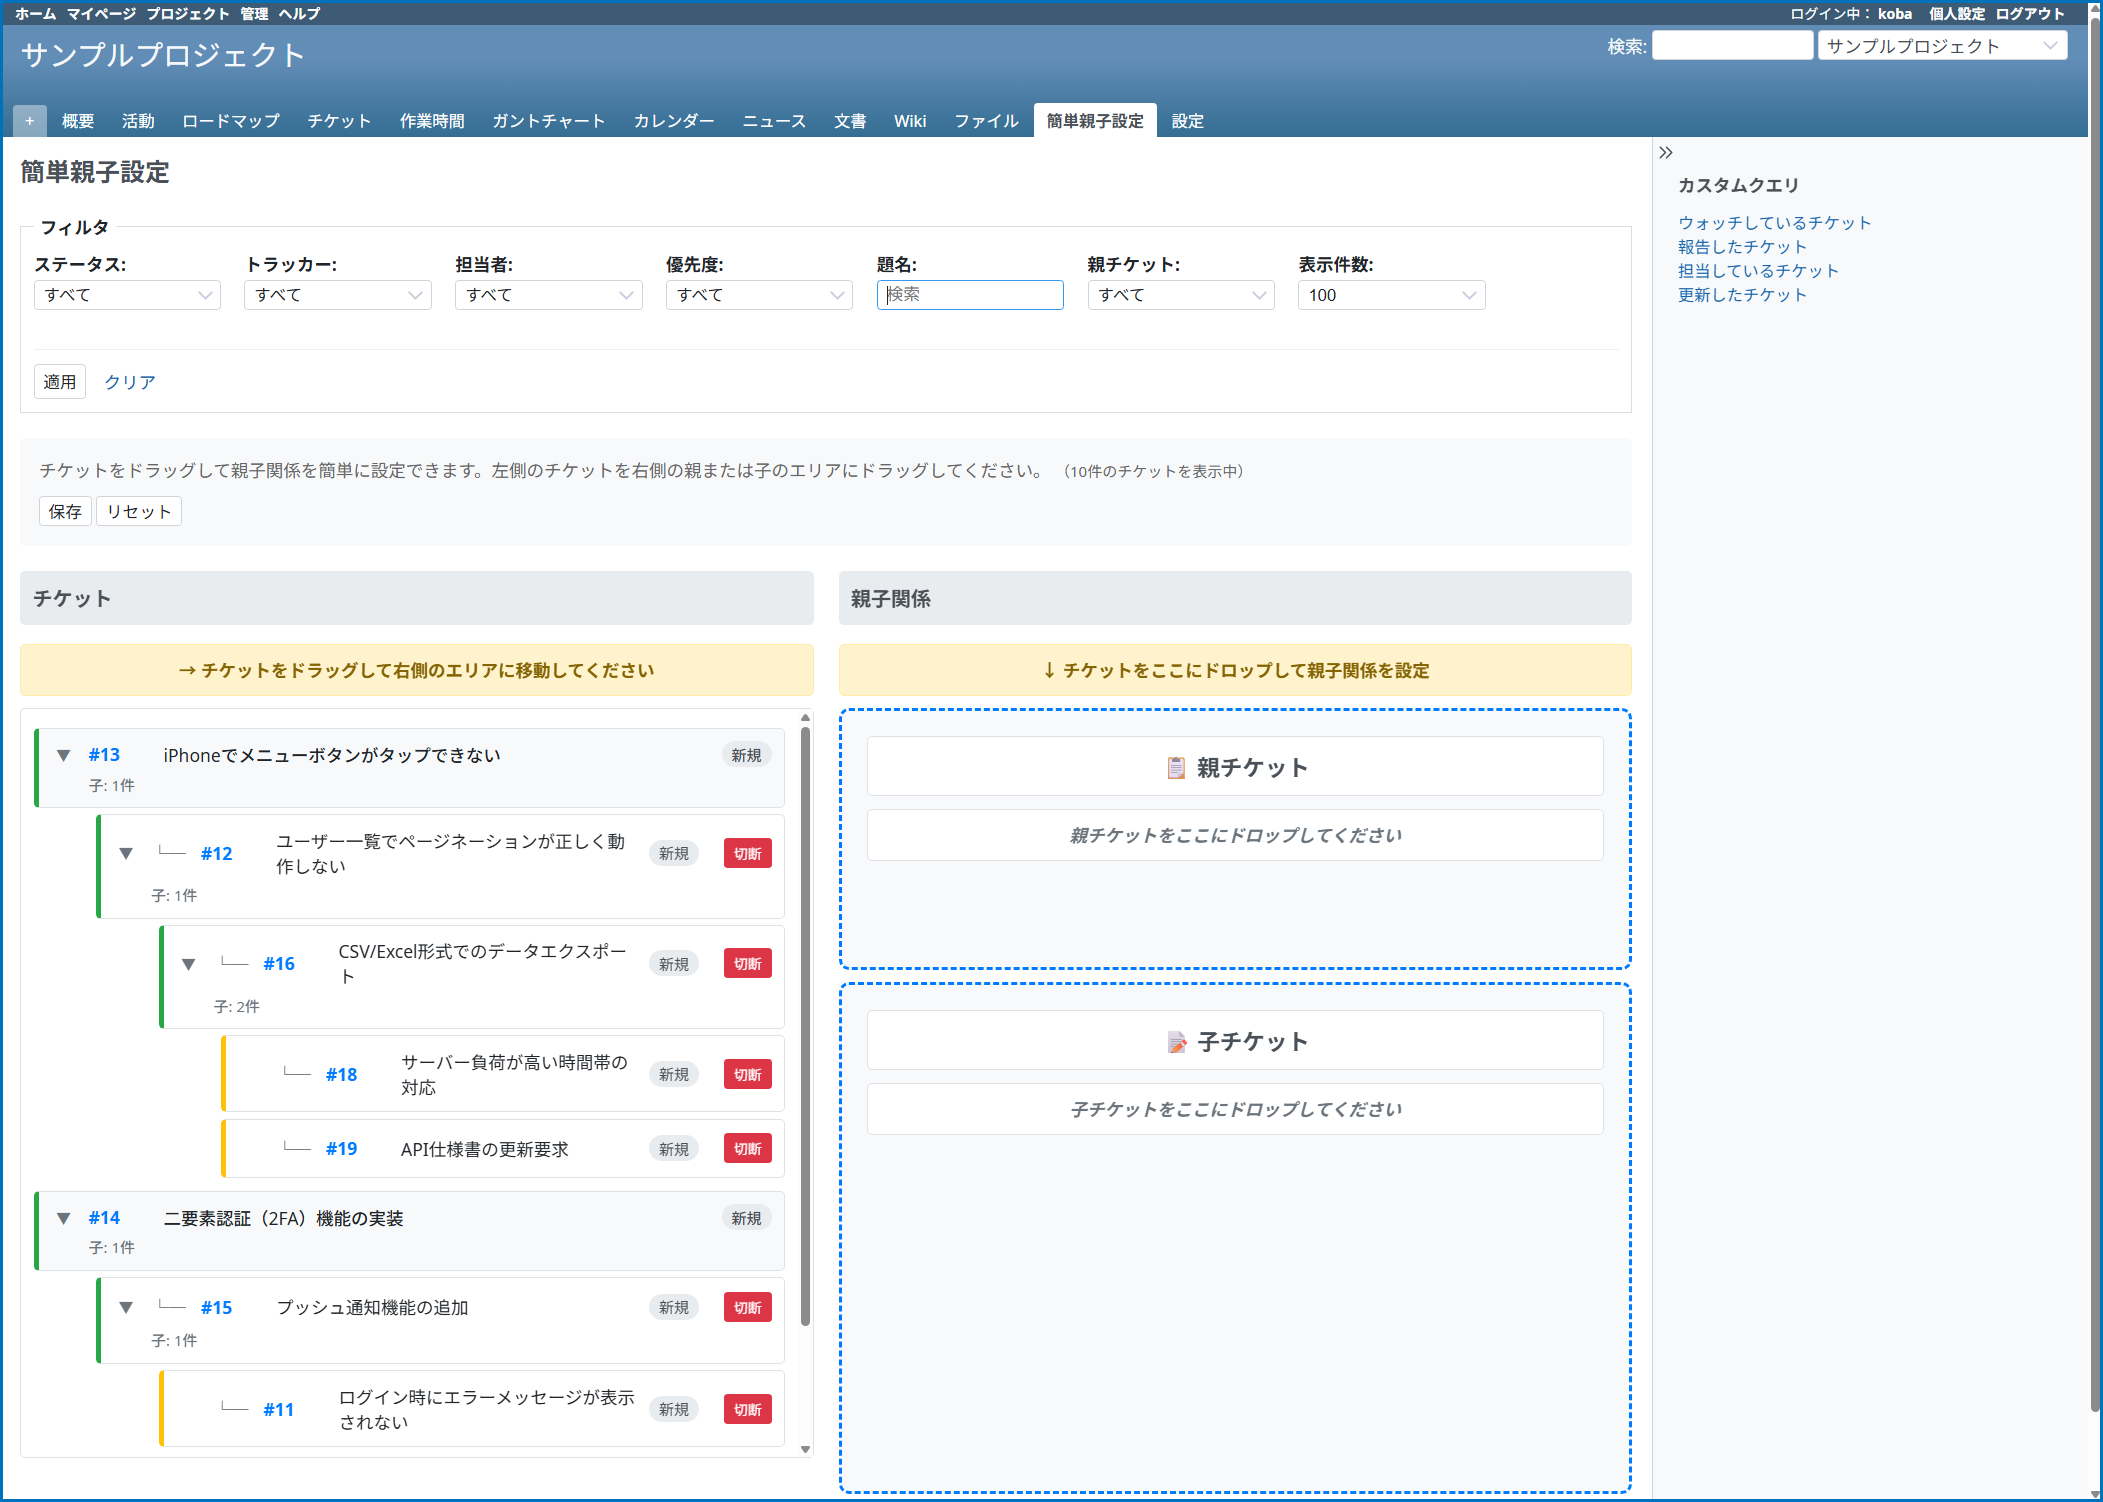Open the ステータス filter dropdown
Viewport: 2103px width, 1502px height.
click(127, 295)
